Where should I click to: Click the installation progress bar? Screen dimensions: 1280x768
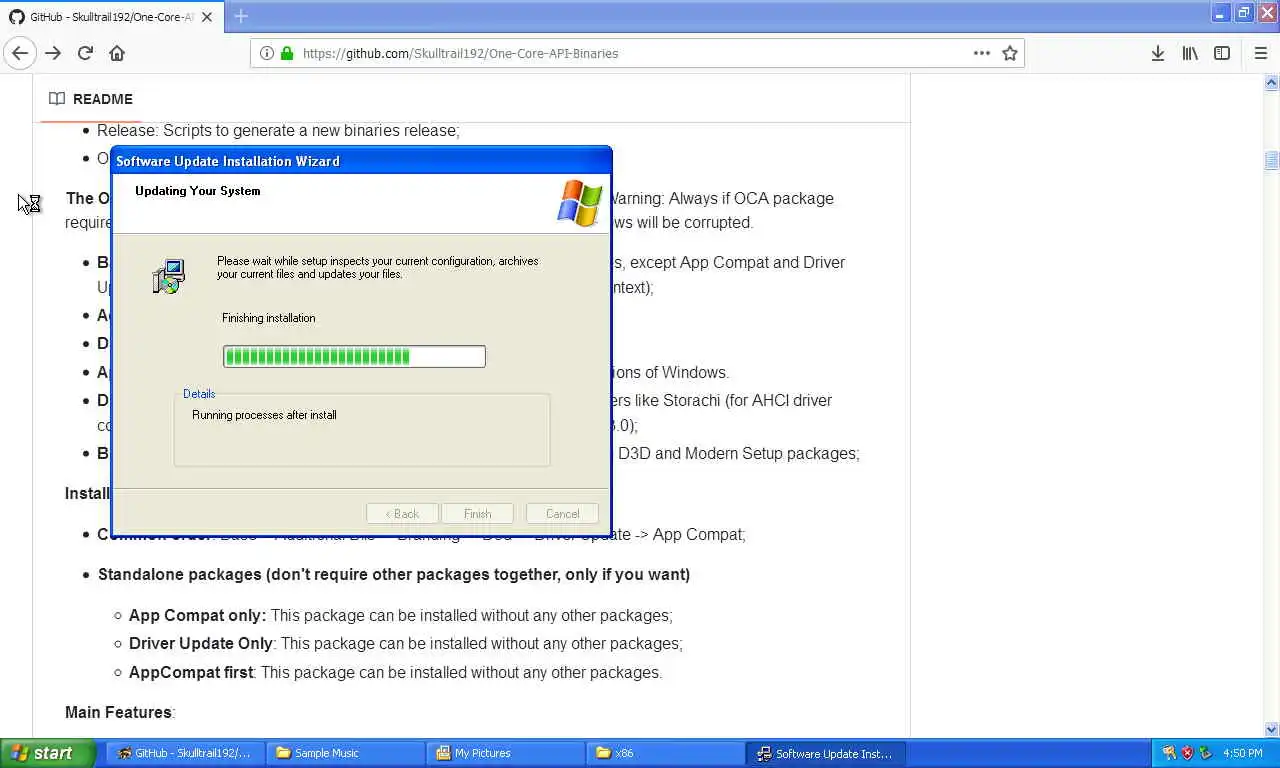(x=354, y=356)
